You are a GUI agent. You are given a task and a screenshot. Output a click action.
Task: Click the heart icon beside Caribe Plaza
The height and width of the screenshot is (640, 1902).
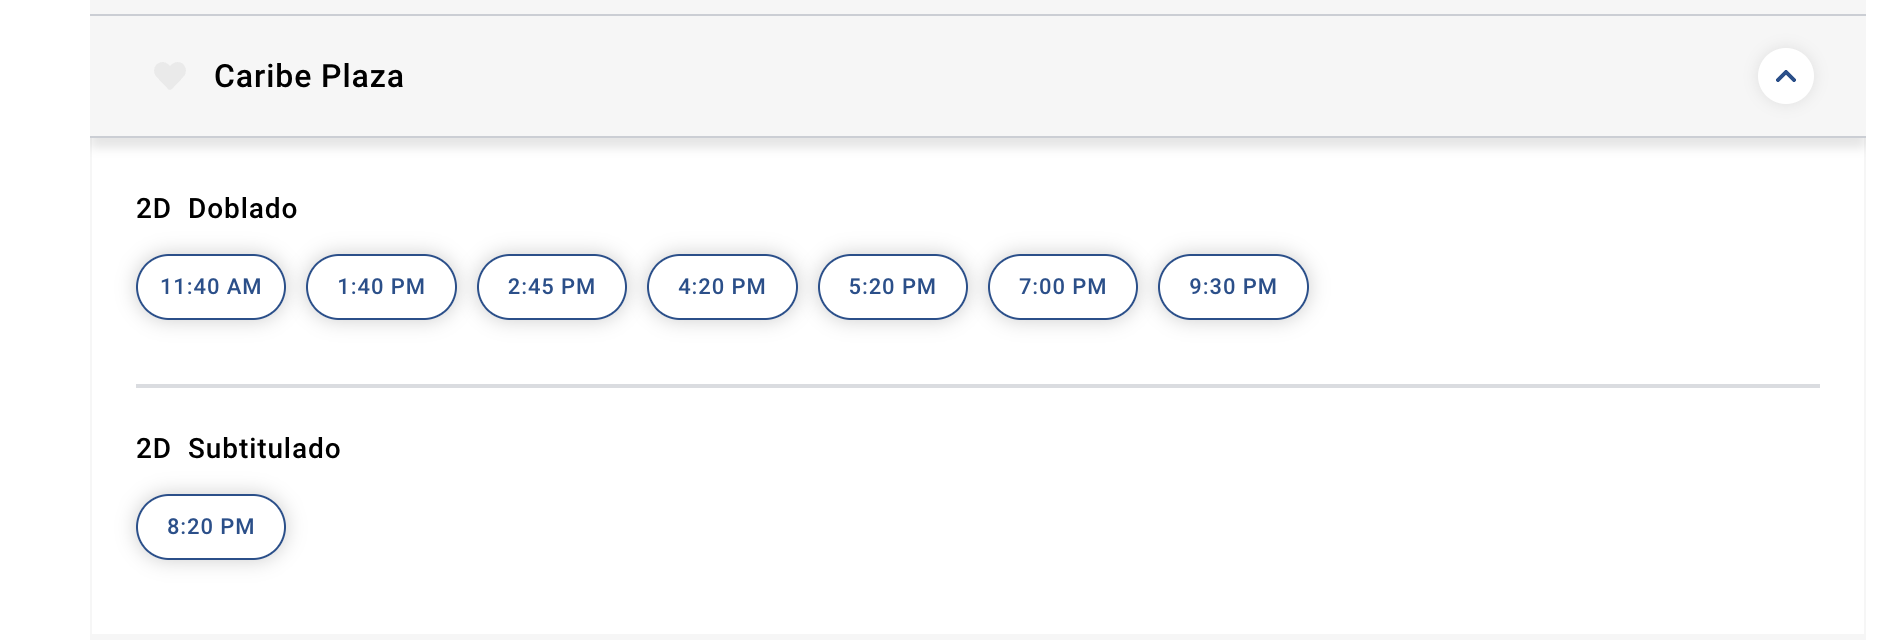click(170, 76)
